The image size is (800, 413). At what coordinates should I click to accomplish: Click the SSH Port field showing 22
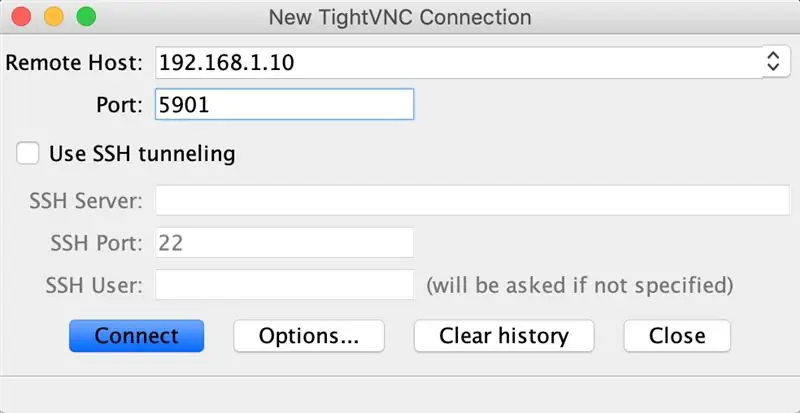tap(284, 243)
